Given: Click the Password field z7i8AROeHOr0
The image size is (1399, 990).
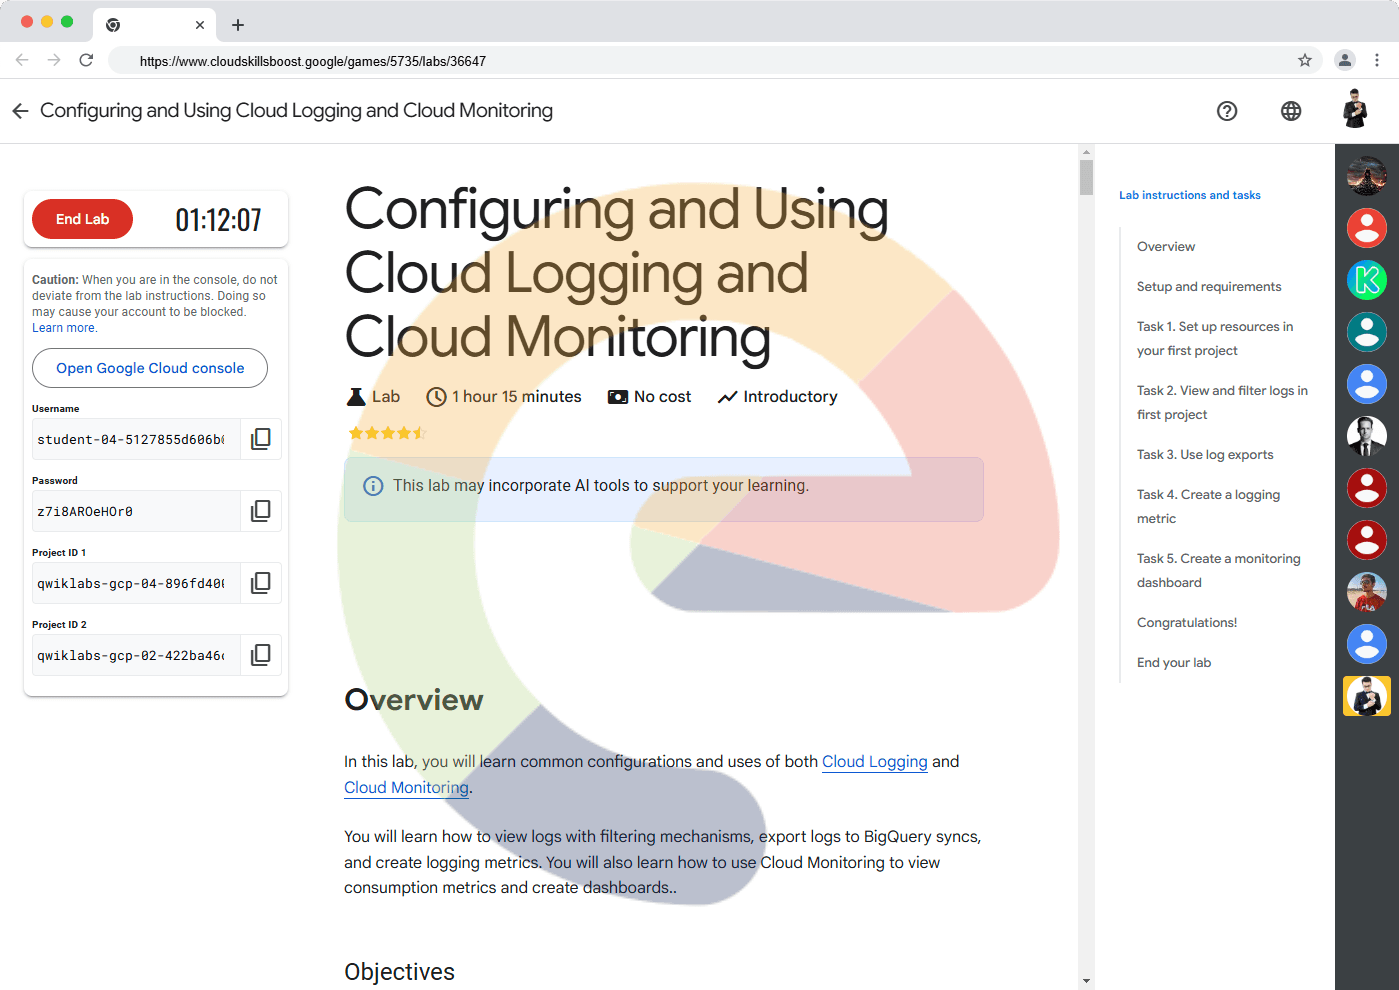Looking at the screenshot, I should coord(136,511).
